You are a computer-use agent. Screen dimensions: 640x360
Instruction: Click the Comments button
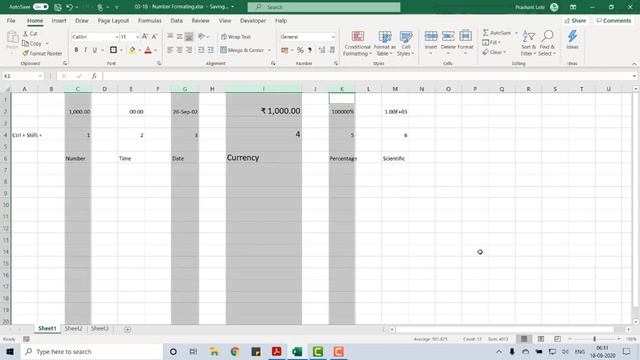[x=613, y=20]
